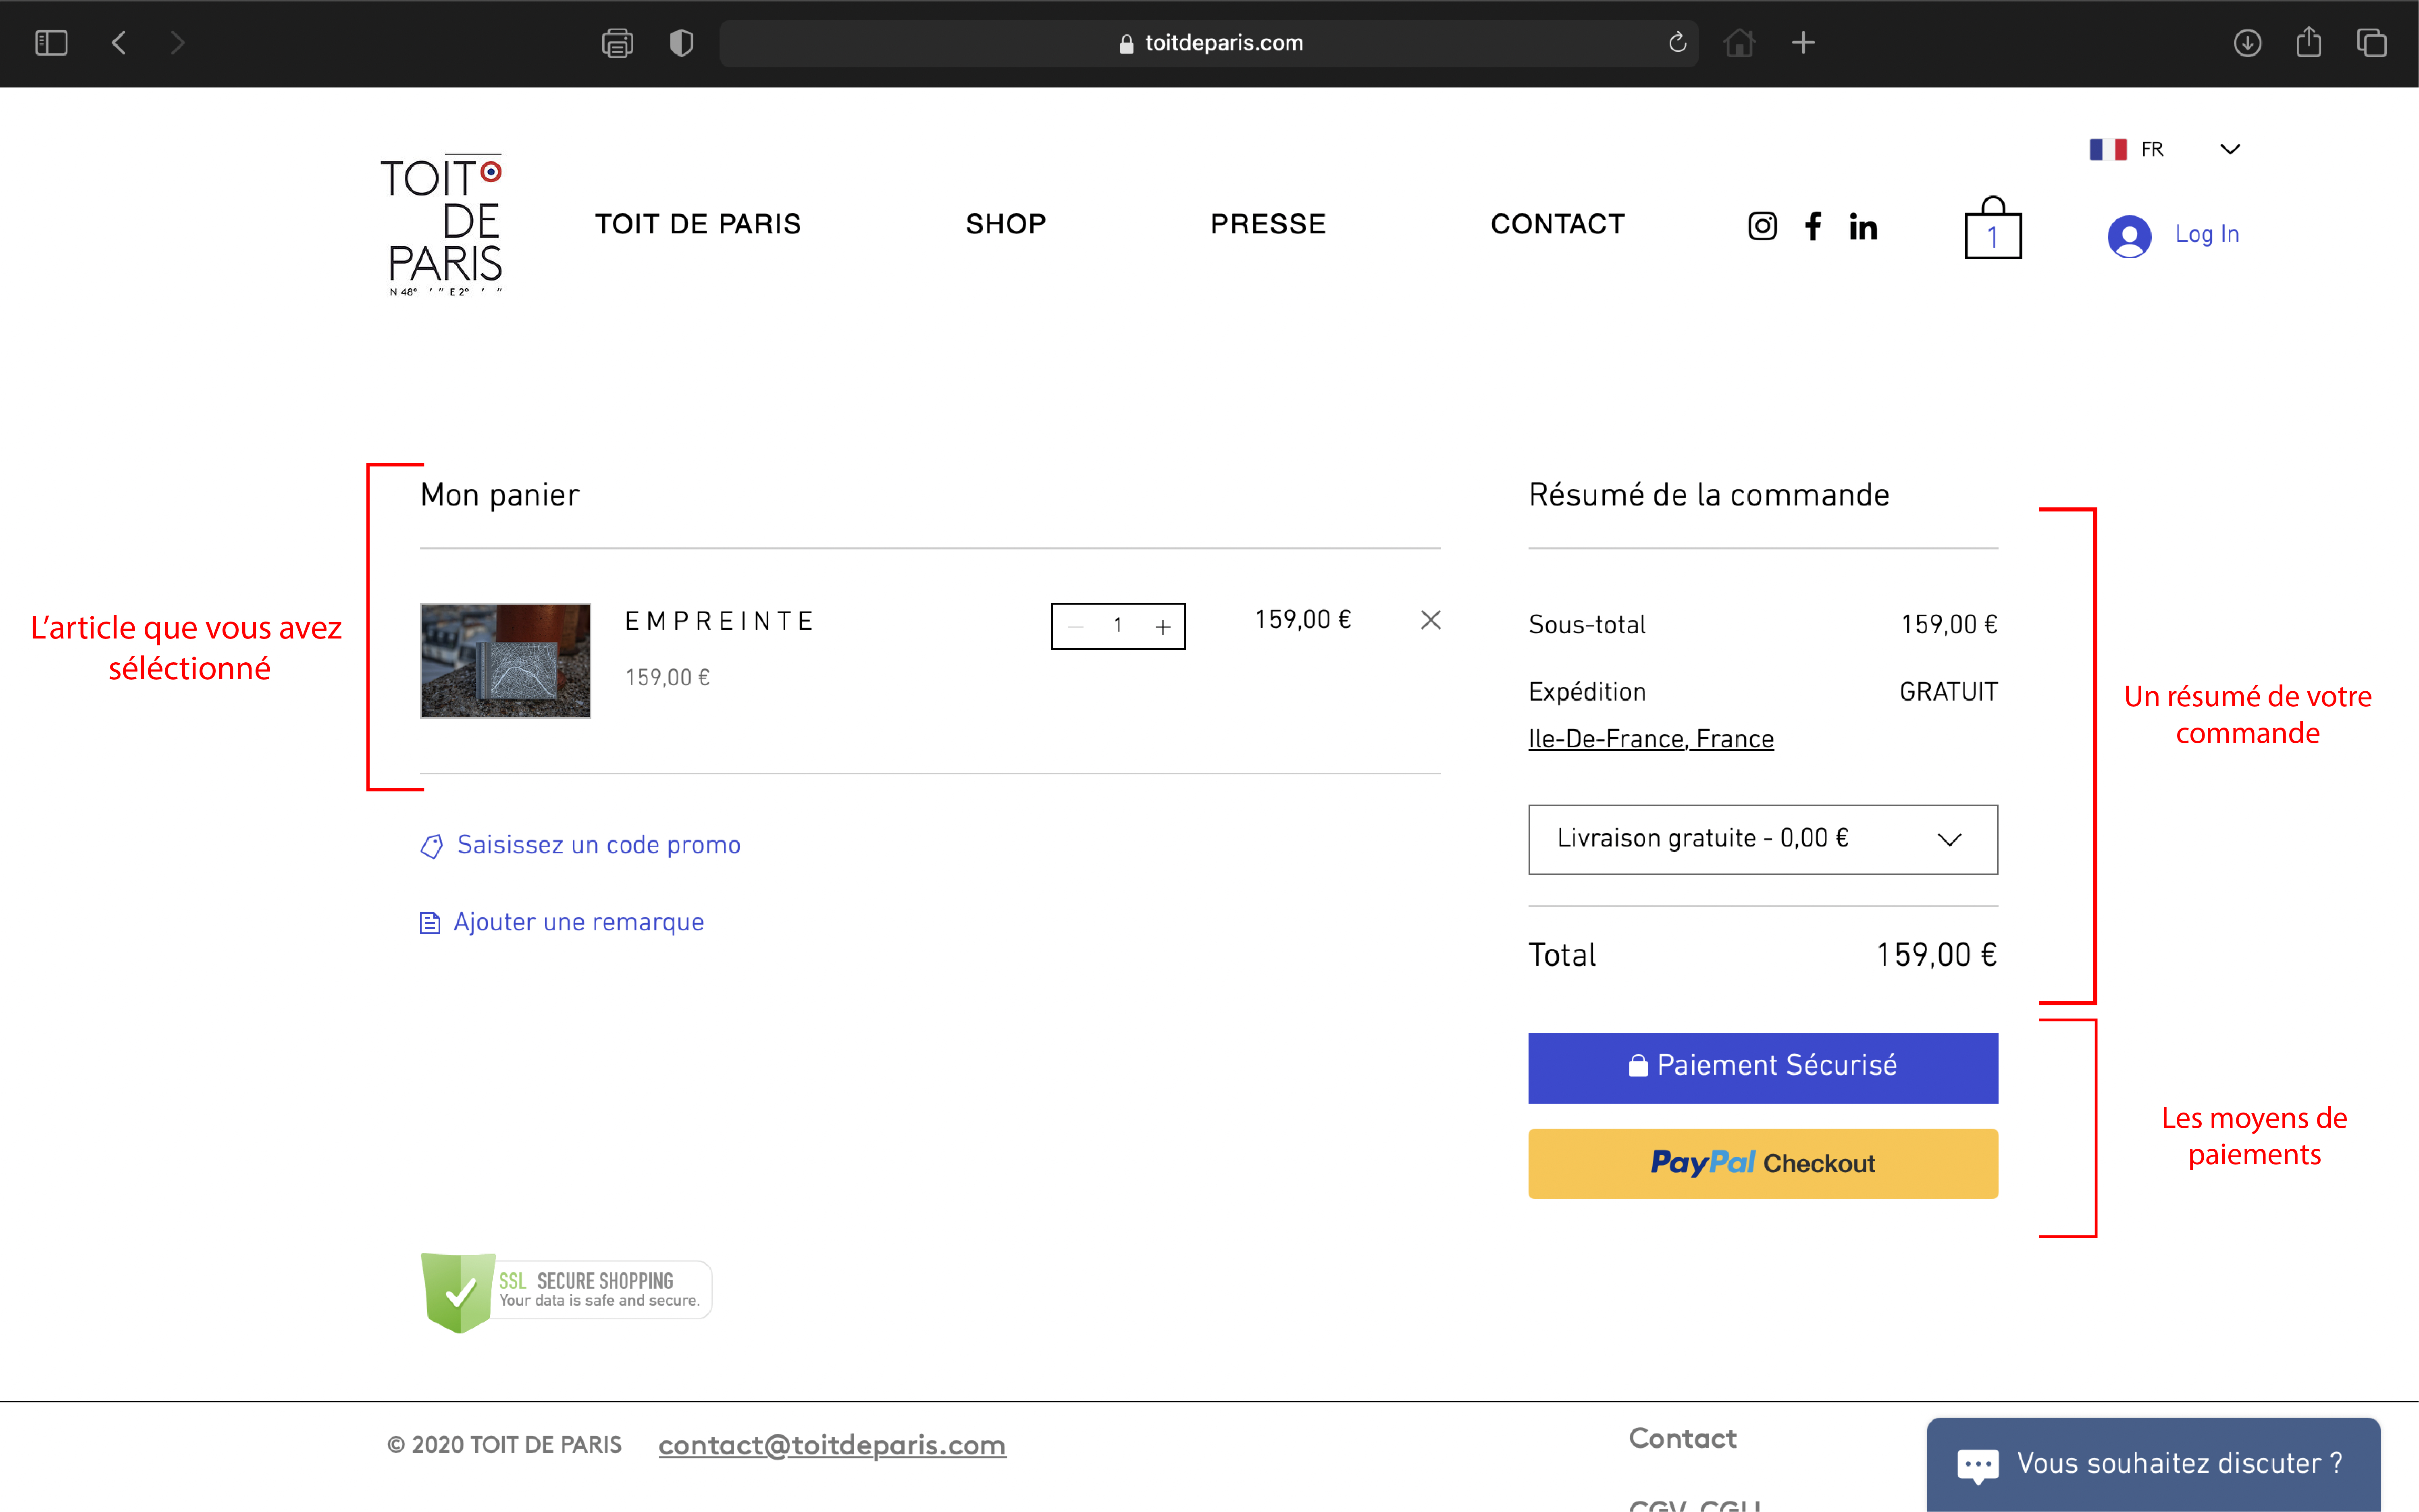Click the Log In link
Screen dimensions: 2419x1512
tap(2207, 234)
